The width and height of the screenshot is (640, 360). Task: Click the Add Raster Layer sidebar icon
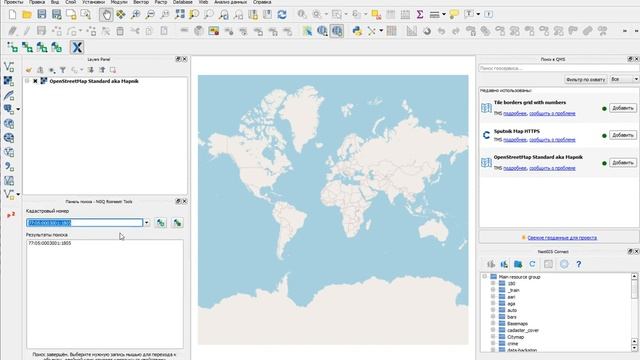click(x=9, y=81)
